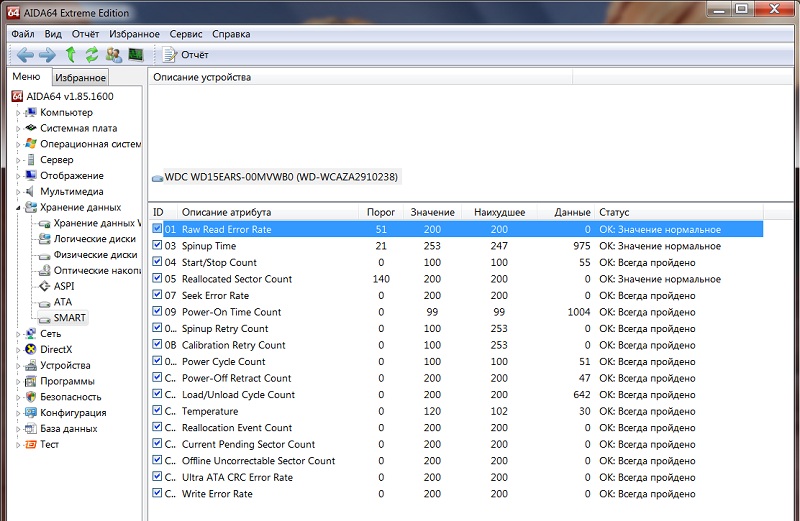Screen dimensions: 800x521
Task: Open the ATA tree item
Action: pos(63,302)
